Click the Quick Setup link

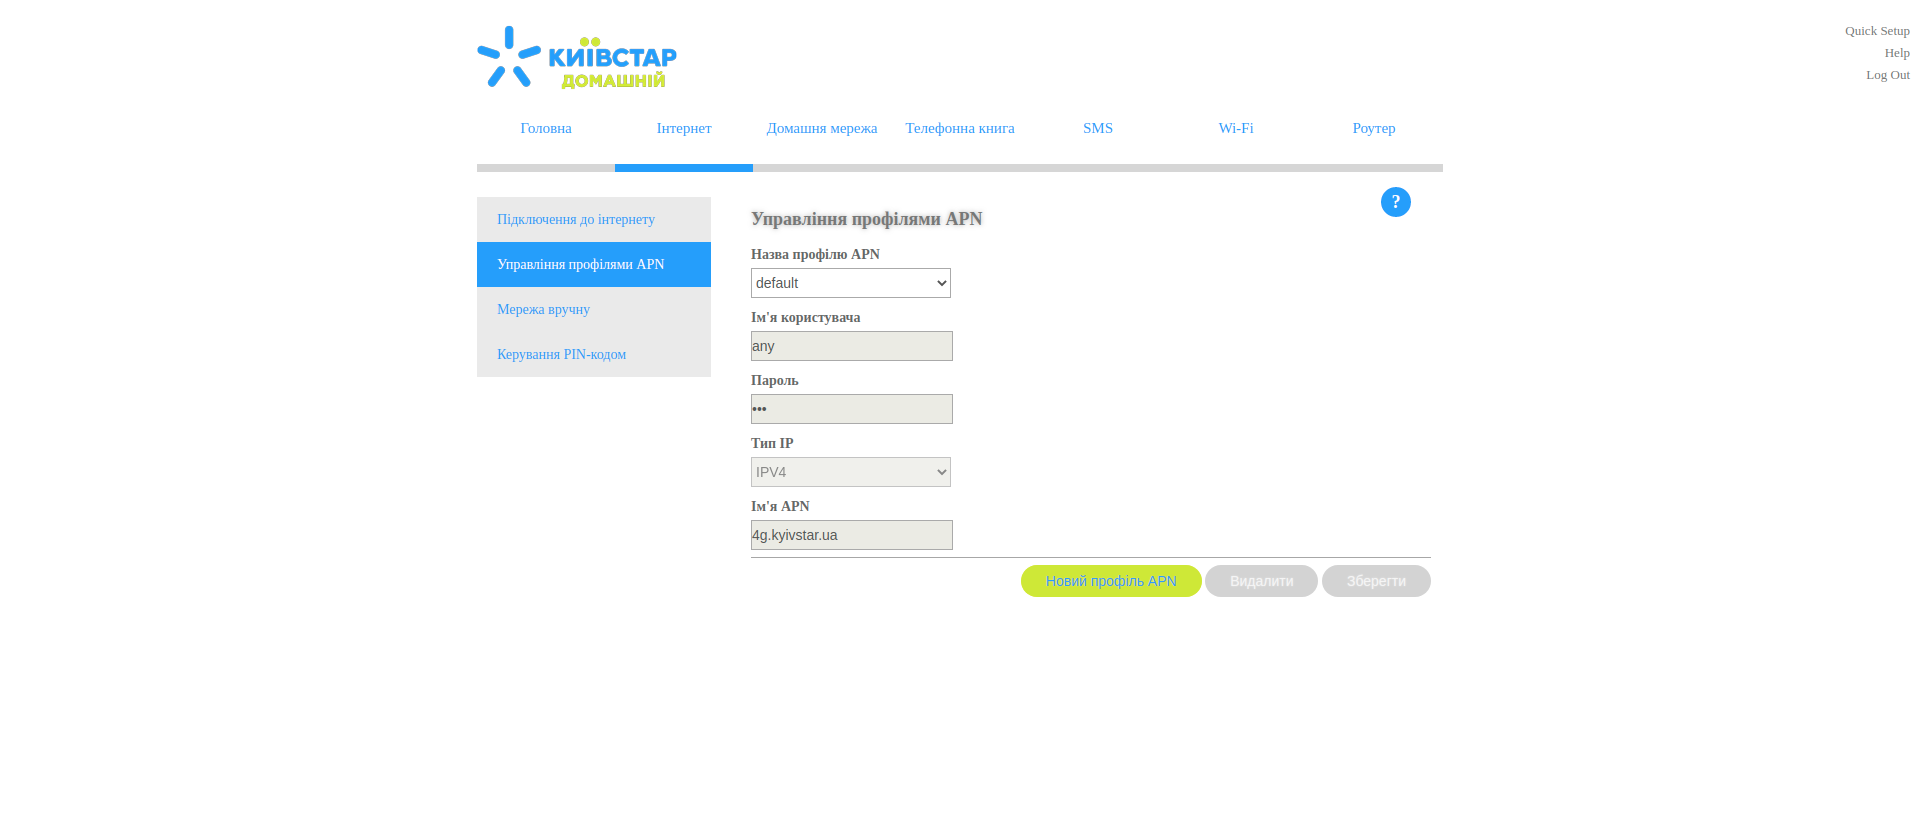1876,31
